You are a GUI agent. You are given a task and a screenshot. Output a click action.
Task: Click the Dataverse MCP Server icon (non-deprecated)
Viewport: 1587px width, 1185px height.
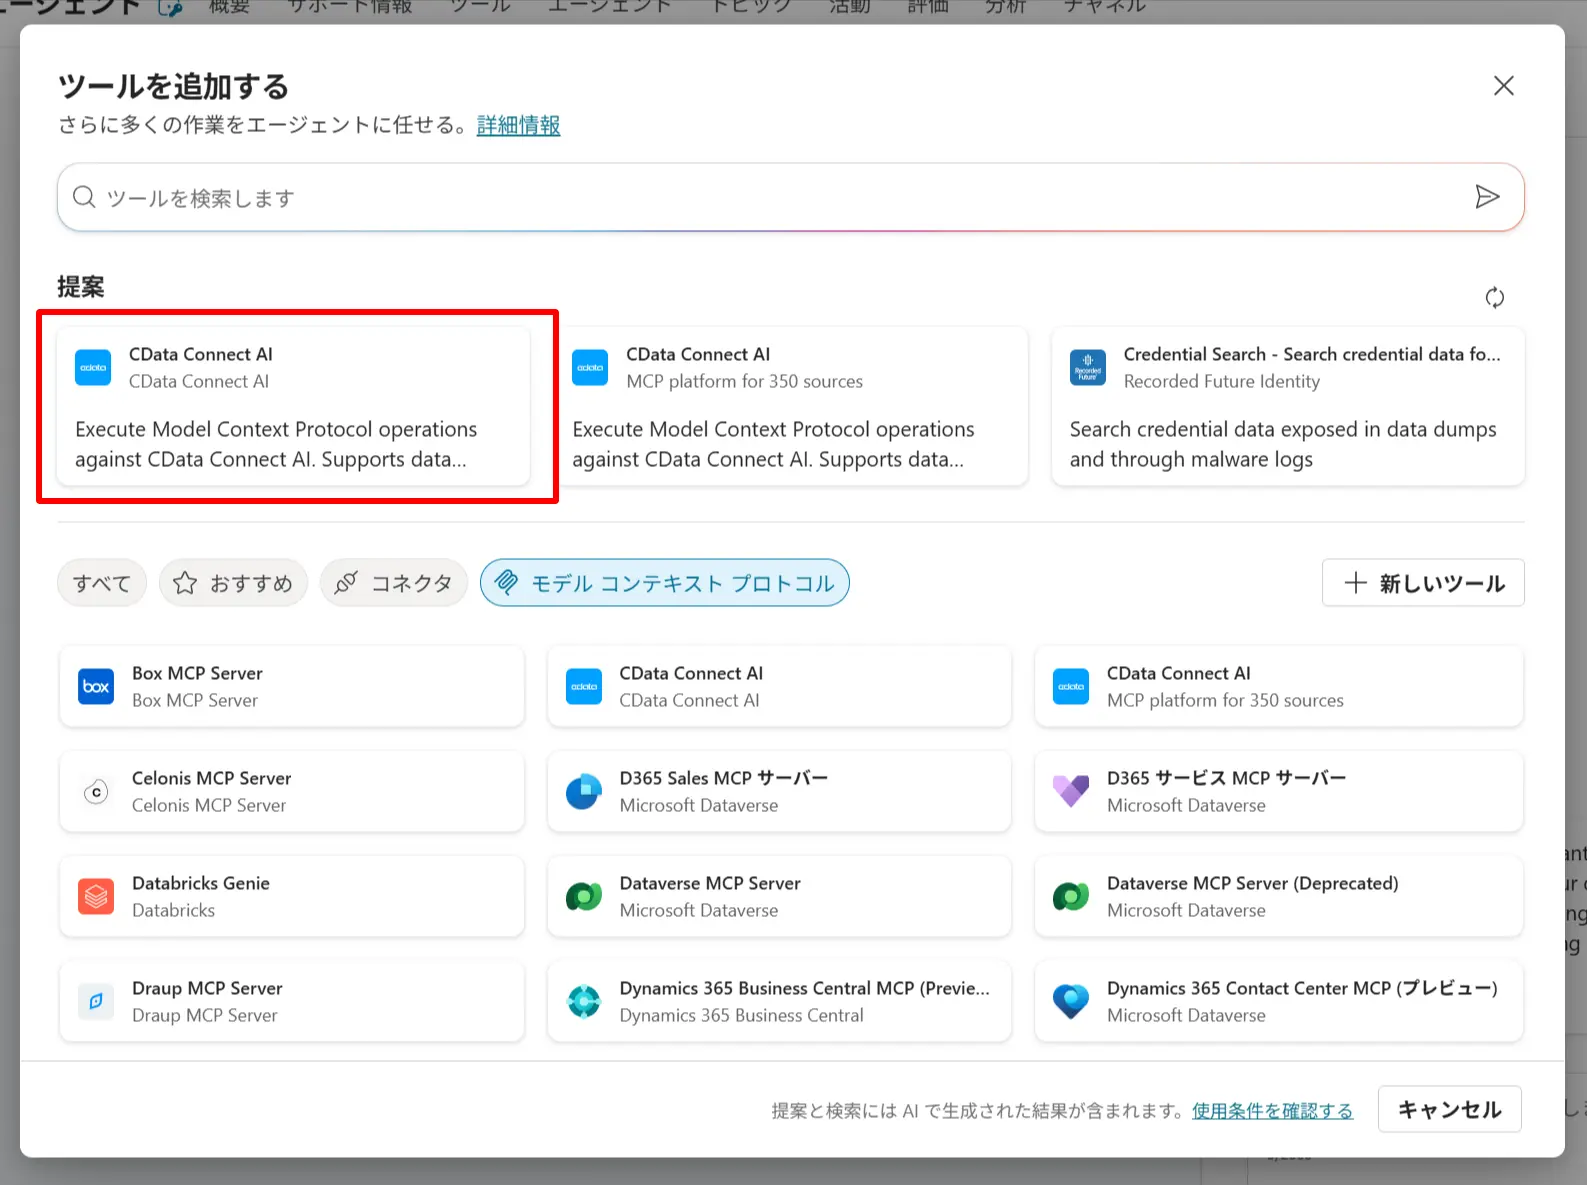584,897
